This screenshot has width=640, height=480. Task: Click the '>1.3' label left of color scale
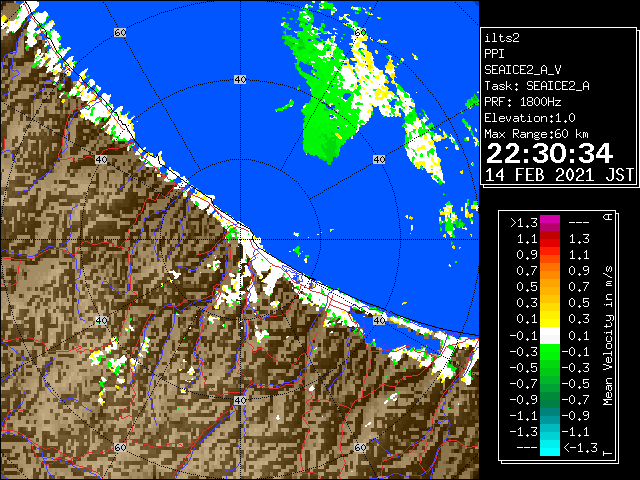pos(524,223)
